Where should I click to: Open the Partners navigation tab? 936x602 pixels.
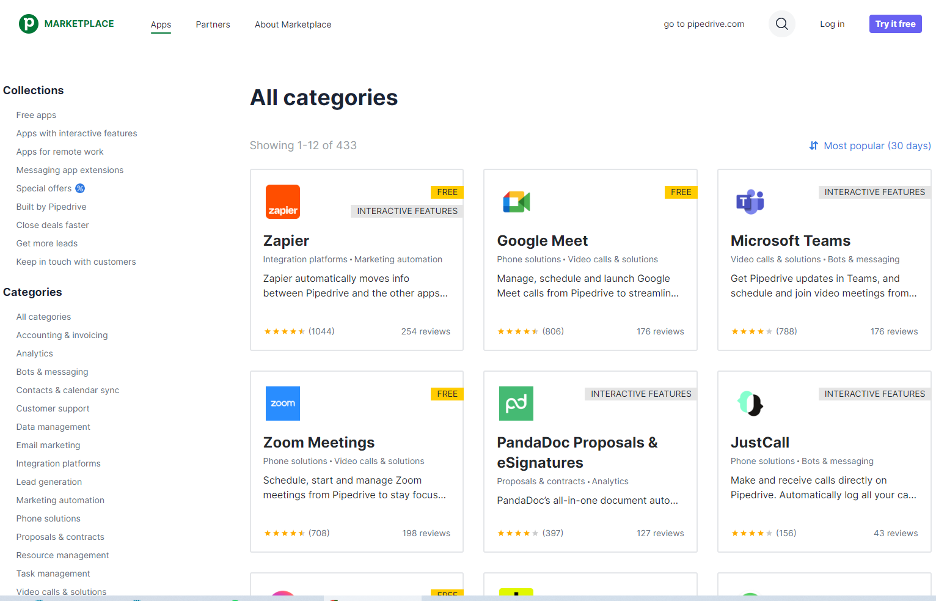[213, 24]
